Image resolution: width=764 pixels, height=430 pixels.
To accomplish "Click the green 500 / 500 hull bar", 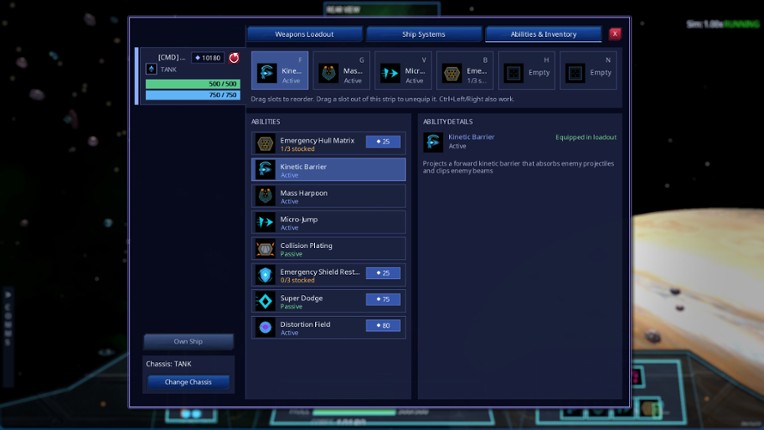I will coord(193,84).
